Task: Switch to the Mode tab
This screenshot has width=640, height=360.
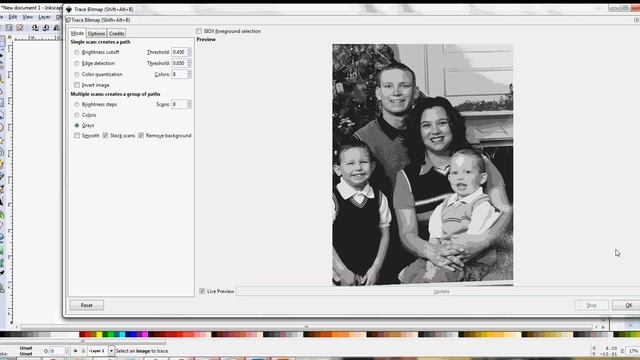Action: [77, 33]
